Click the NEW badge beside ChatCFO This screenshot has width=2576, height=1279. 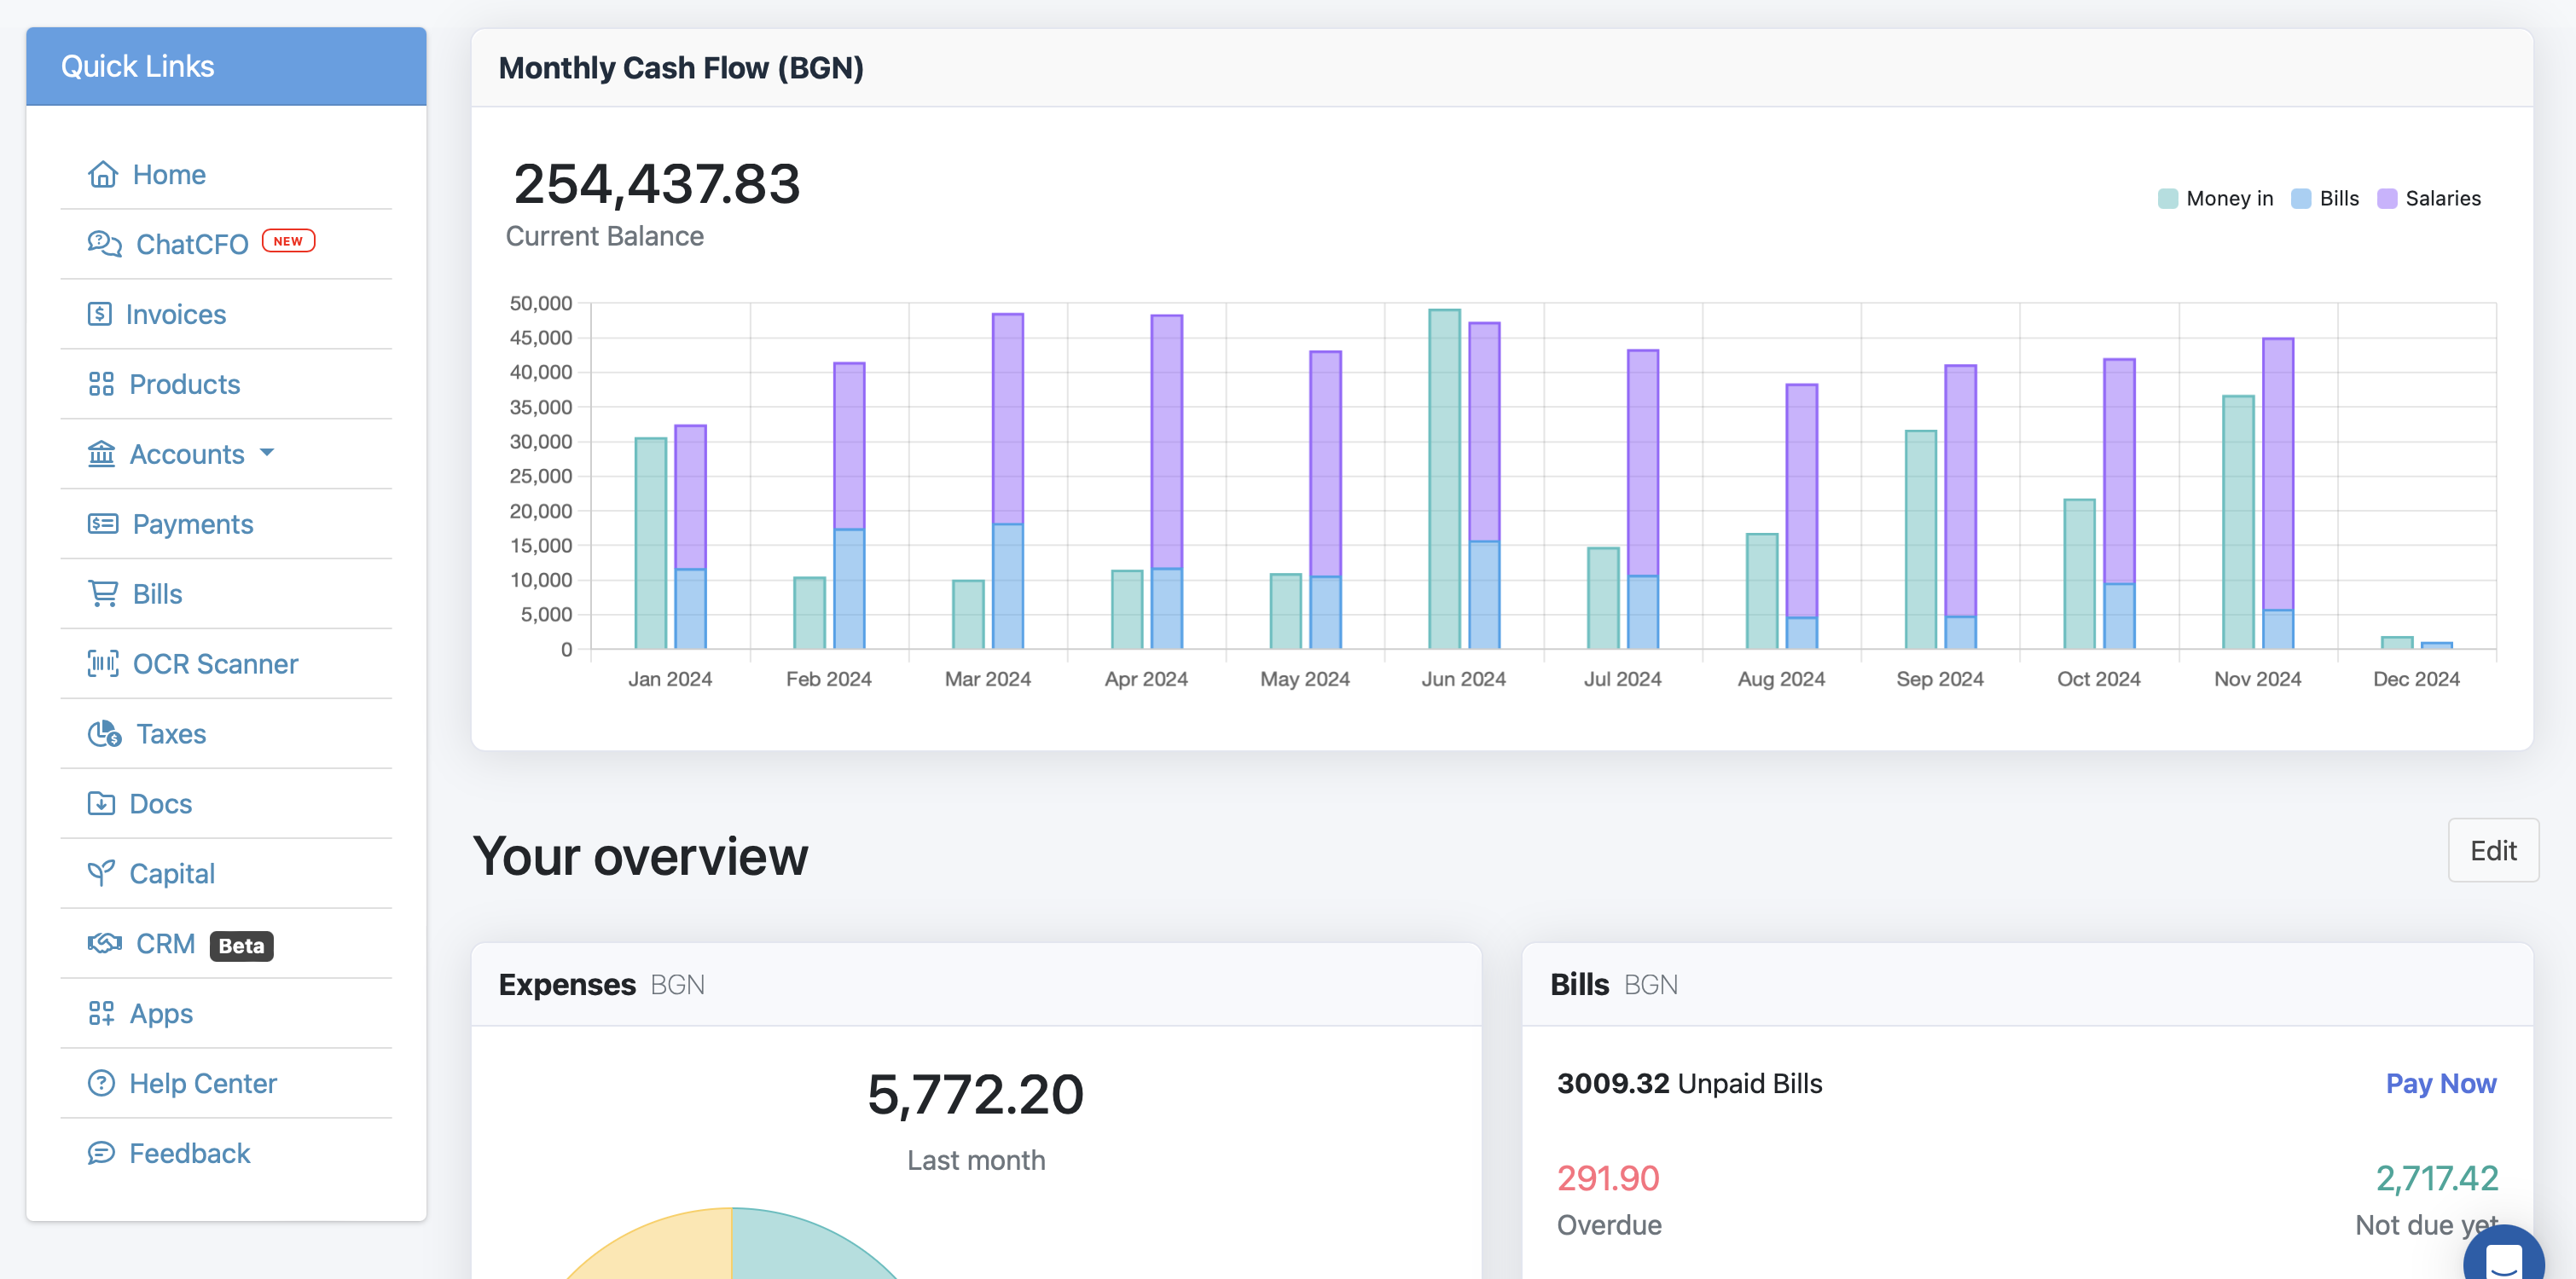[x=288, y=241]
